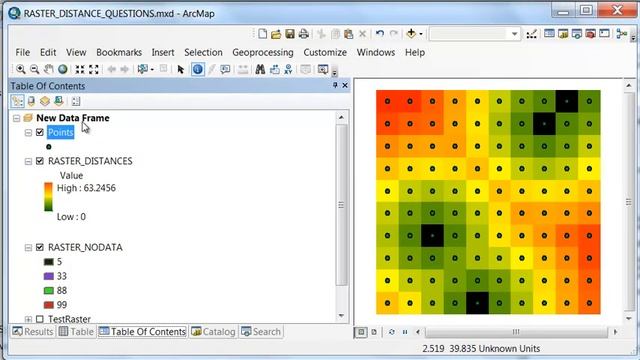Screen dimensions: 640x360
Task: Switch to Layout View button
Action: [x=374, y=332]
